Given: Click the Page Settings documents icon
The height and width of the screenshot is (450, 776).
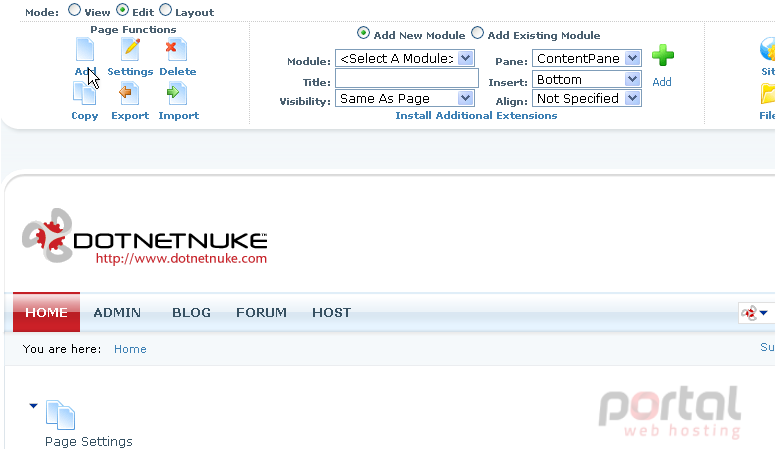Looking at the screenshot, I should click(60, 415).
